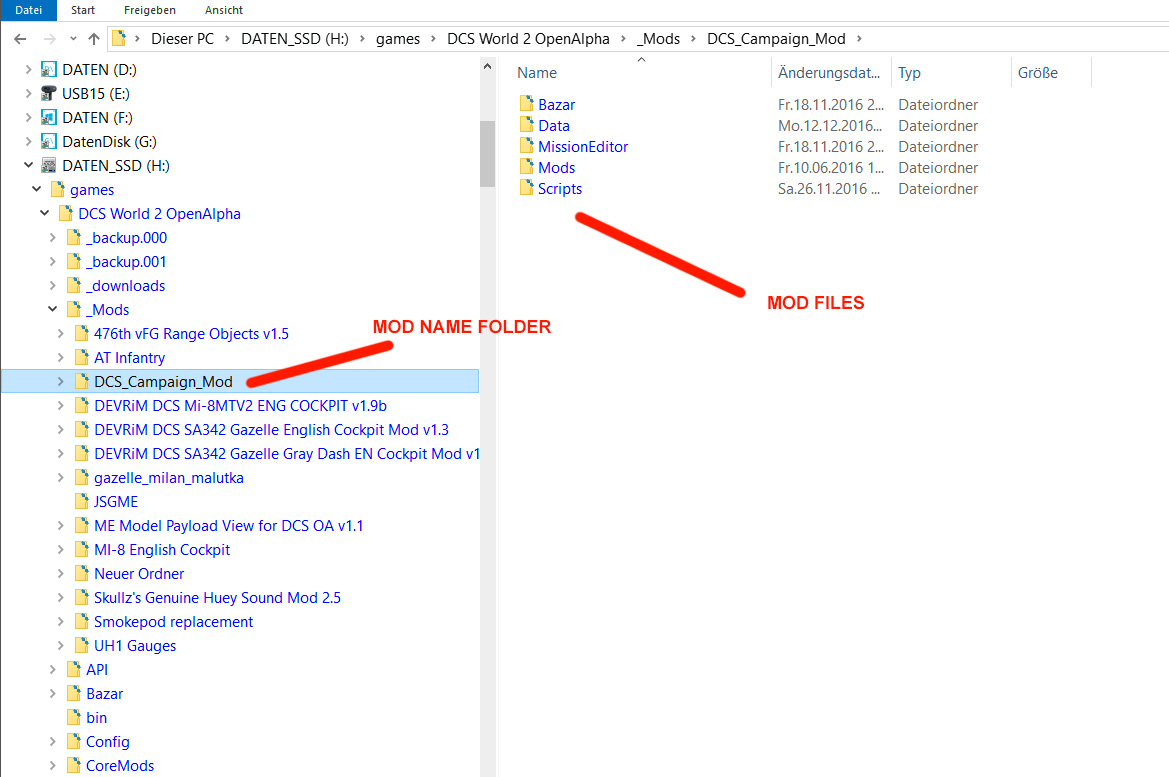Click 'games' in the address breadcrumb

[x=397, y=39]
